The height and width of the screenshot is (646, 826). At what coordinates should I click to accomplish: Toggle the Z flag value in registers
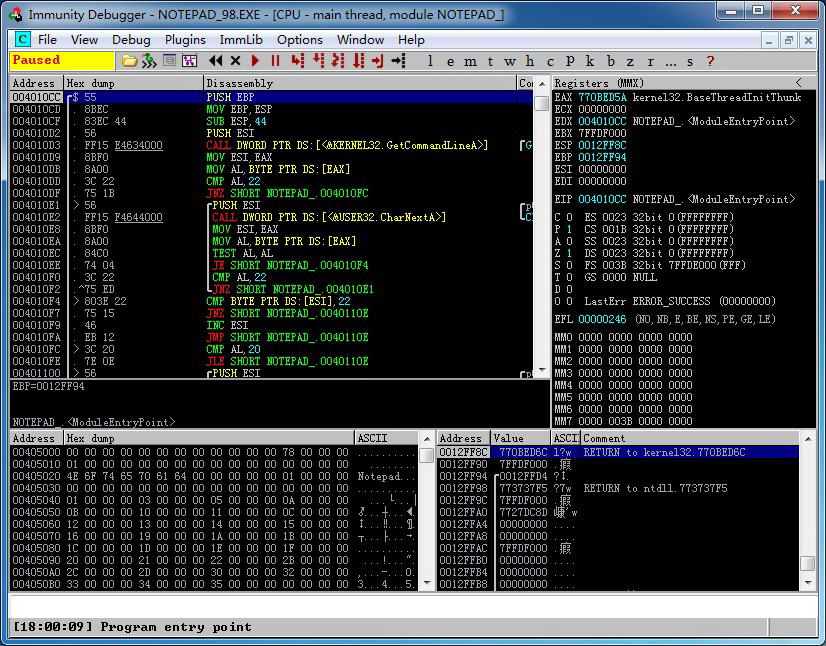coord(569,253)
